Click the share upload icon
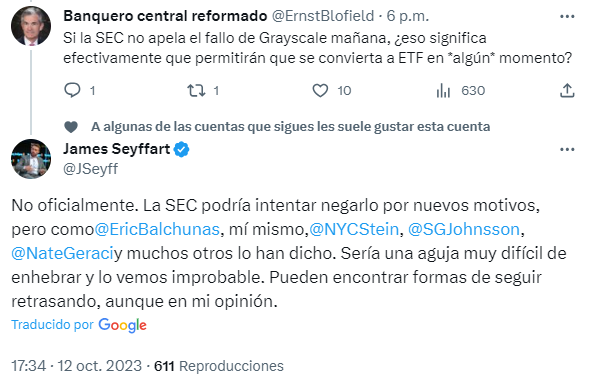This screenshot has width=596, height=386. pyautogui.click(x=567, y=90)
